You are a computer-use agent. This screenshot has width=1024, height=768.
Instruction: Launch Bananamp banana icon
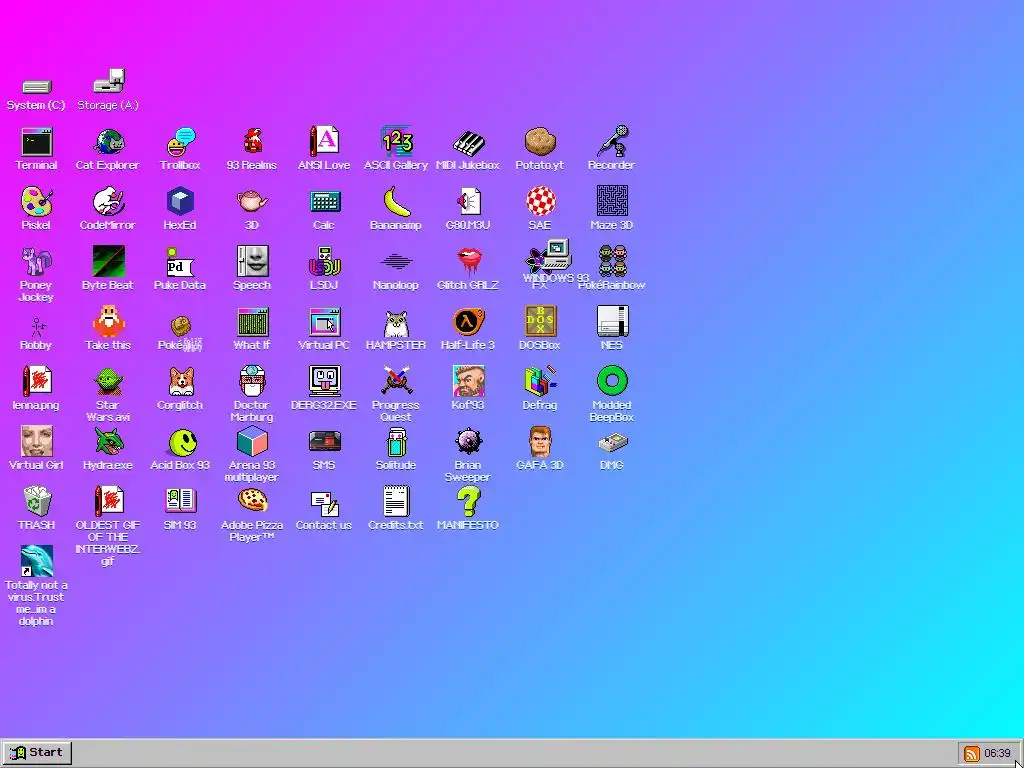pos(396,202)
